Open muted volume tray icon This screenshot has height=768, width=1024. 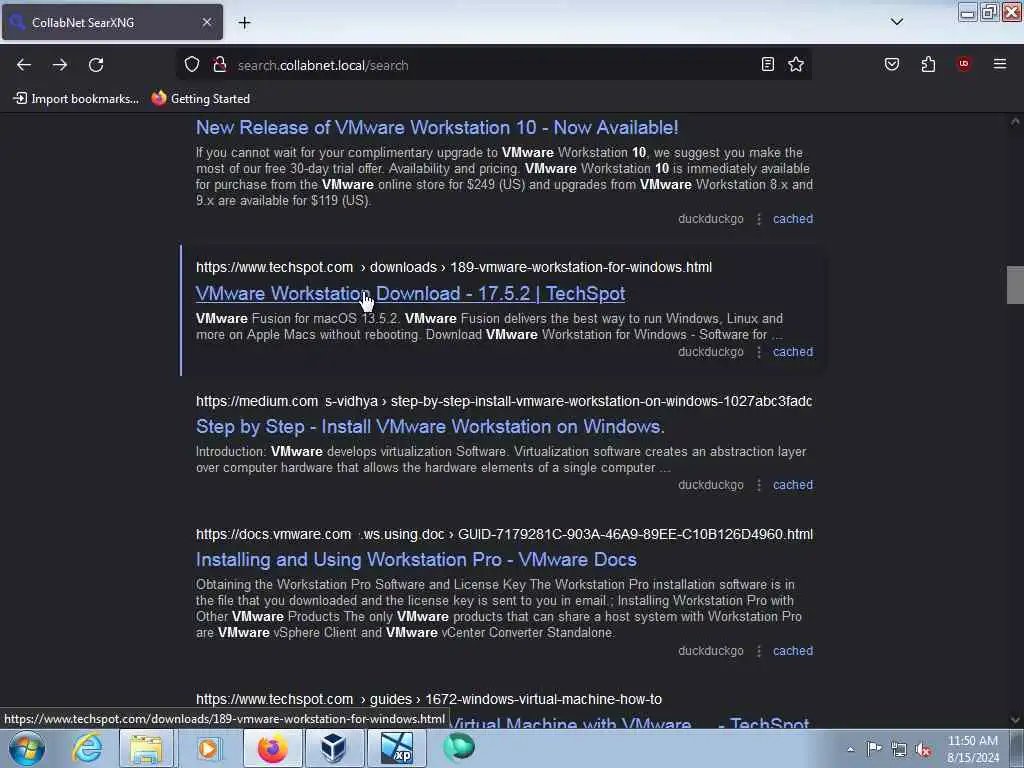923,750
